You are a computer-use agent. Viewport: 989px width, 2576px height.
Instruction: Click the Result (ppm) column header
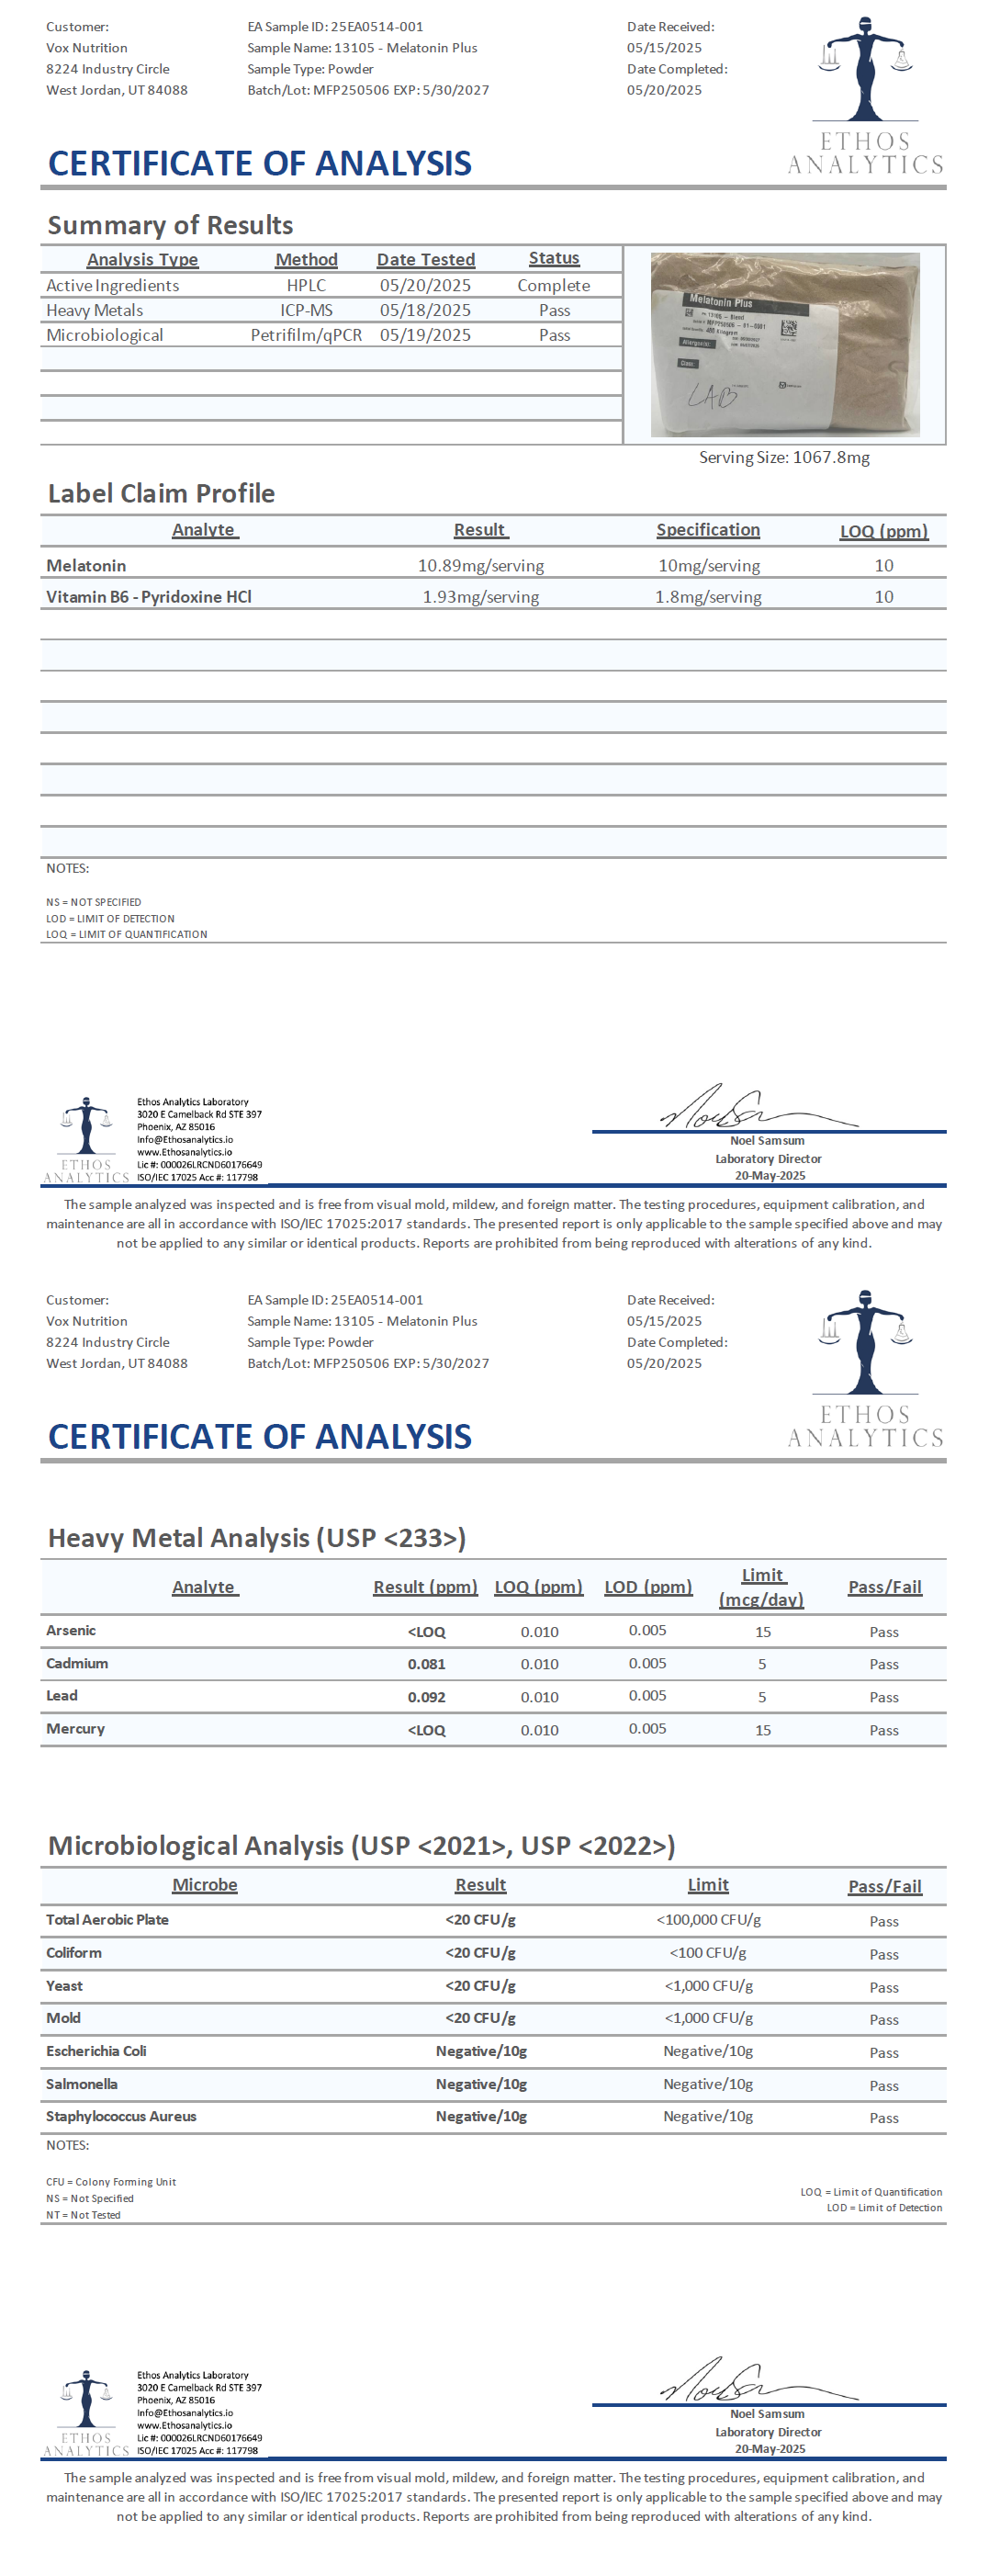[x=425, y=1587]
